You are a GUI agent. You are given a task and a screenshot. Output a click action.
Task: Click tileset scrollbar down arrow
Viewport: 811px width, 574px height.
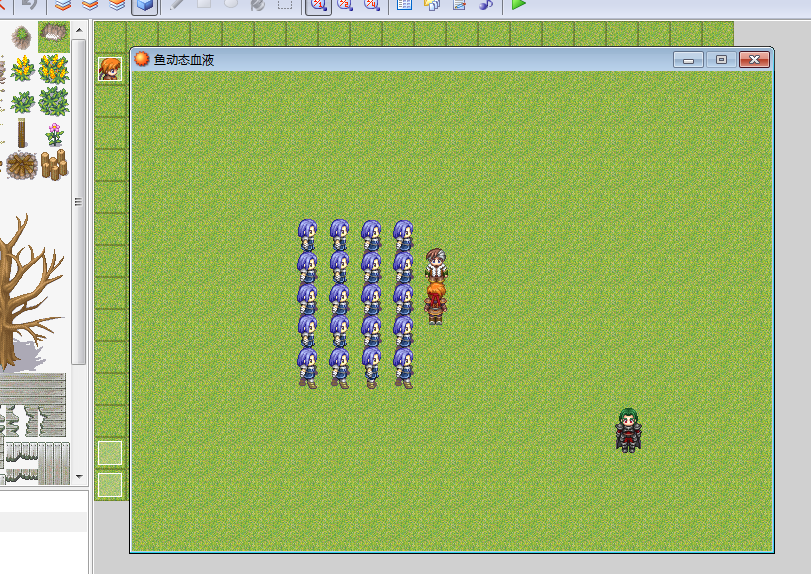[x=79, y=476]
